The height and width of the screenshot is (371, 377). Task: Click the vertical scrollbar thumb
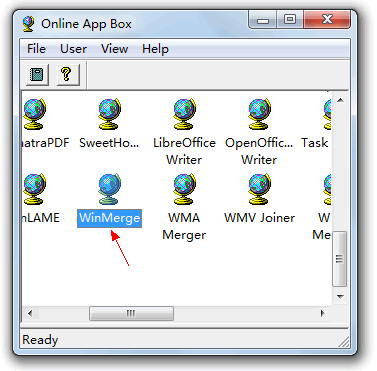pyautogui.click(x=340, y=259)
